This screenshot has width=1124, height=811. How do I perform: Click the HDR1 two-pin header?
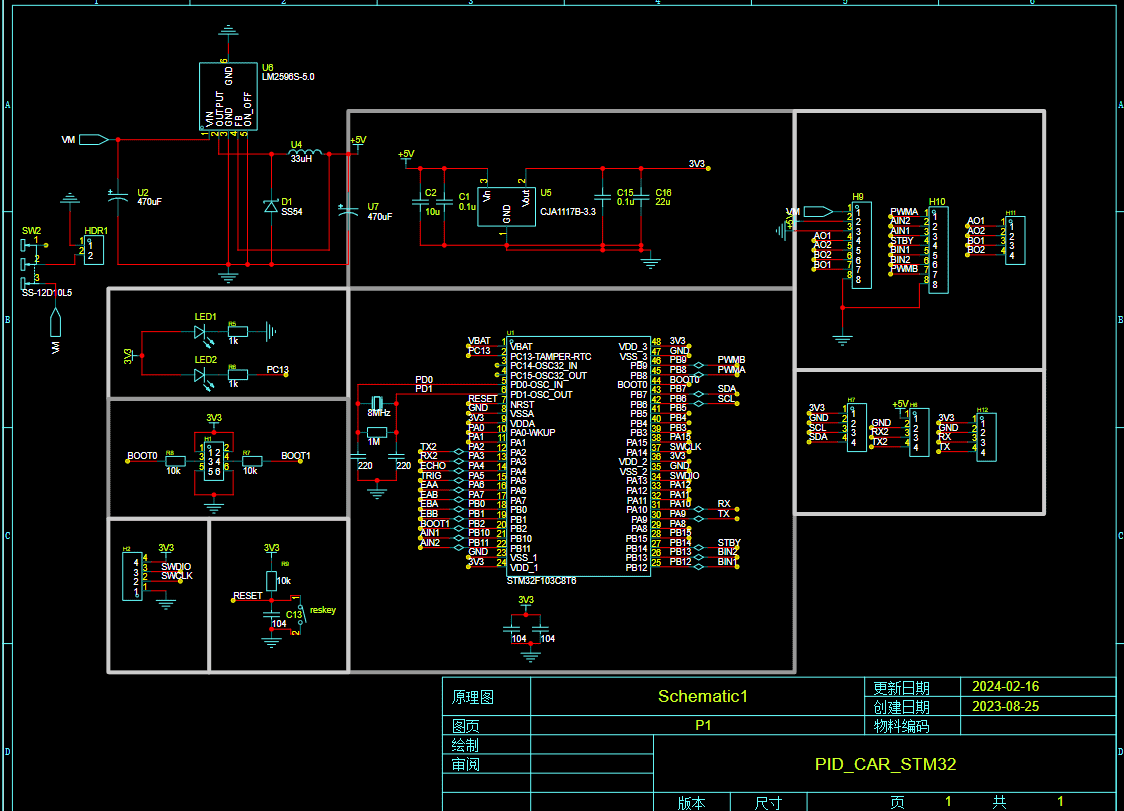pos(93,250)
